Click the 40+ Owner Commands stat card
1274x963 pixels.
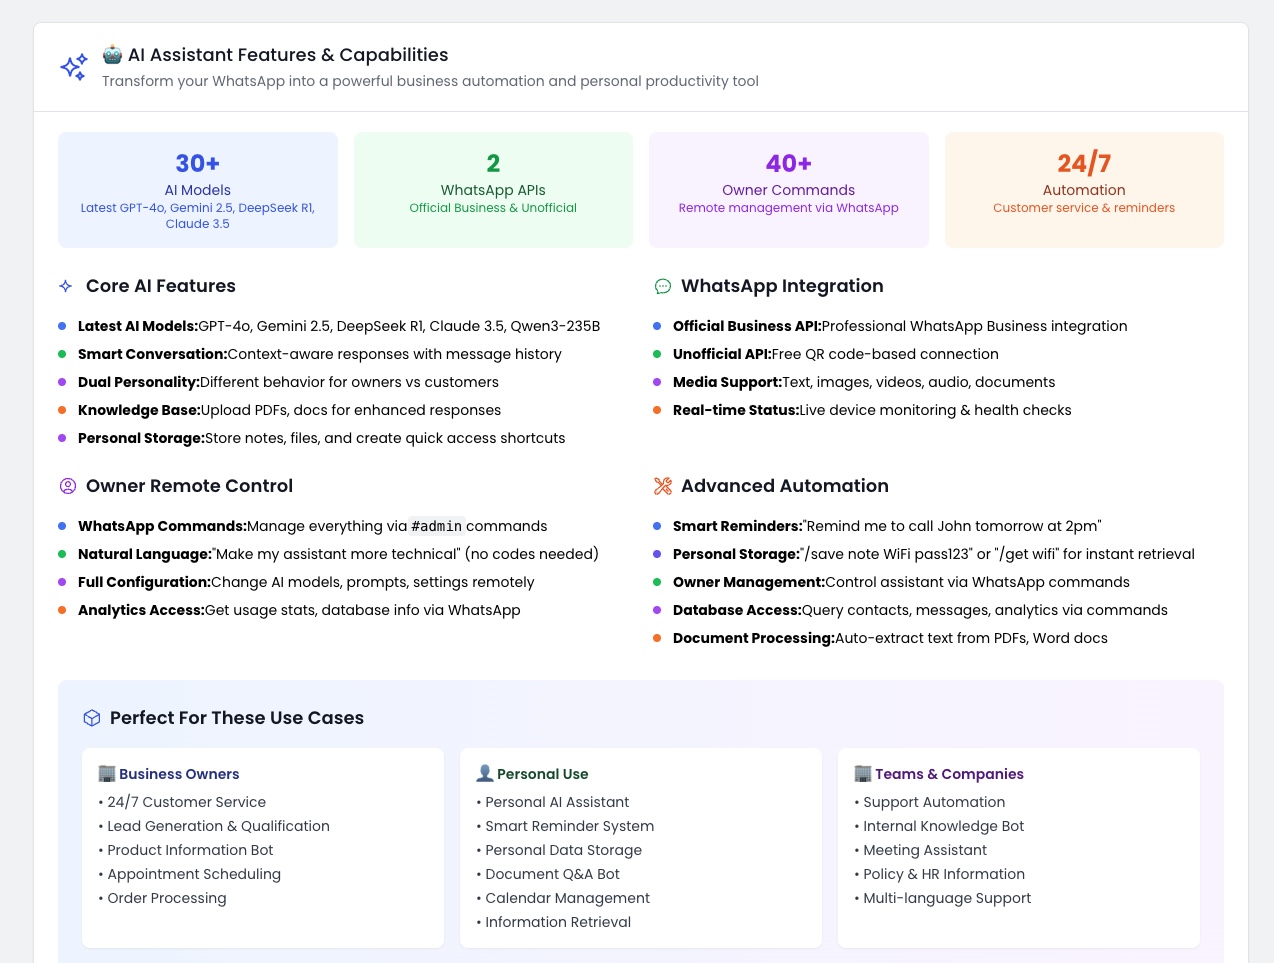(788, 189)
